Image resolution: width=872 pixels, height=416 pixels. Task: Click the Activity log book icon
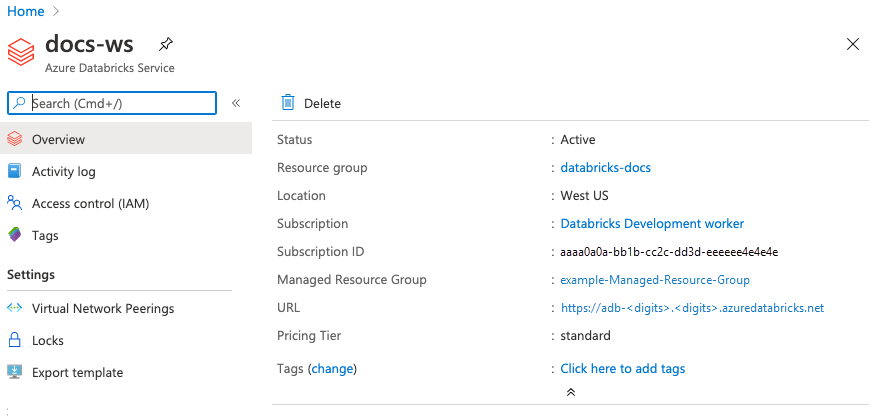14,171
